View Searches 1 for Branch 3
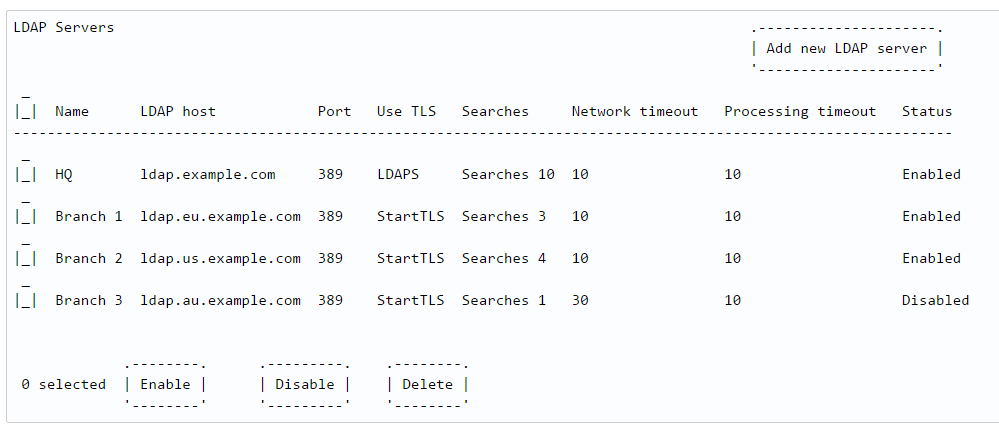This screenshot has width=999, height=429. tap(504, 301)
